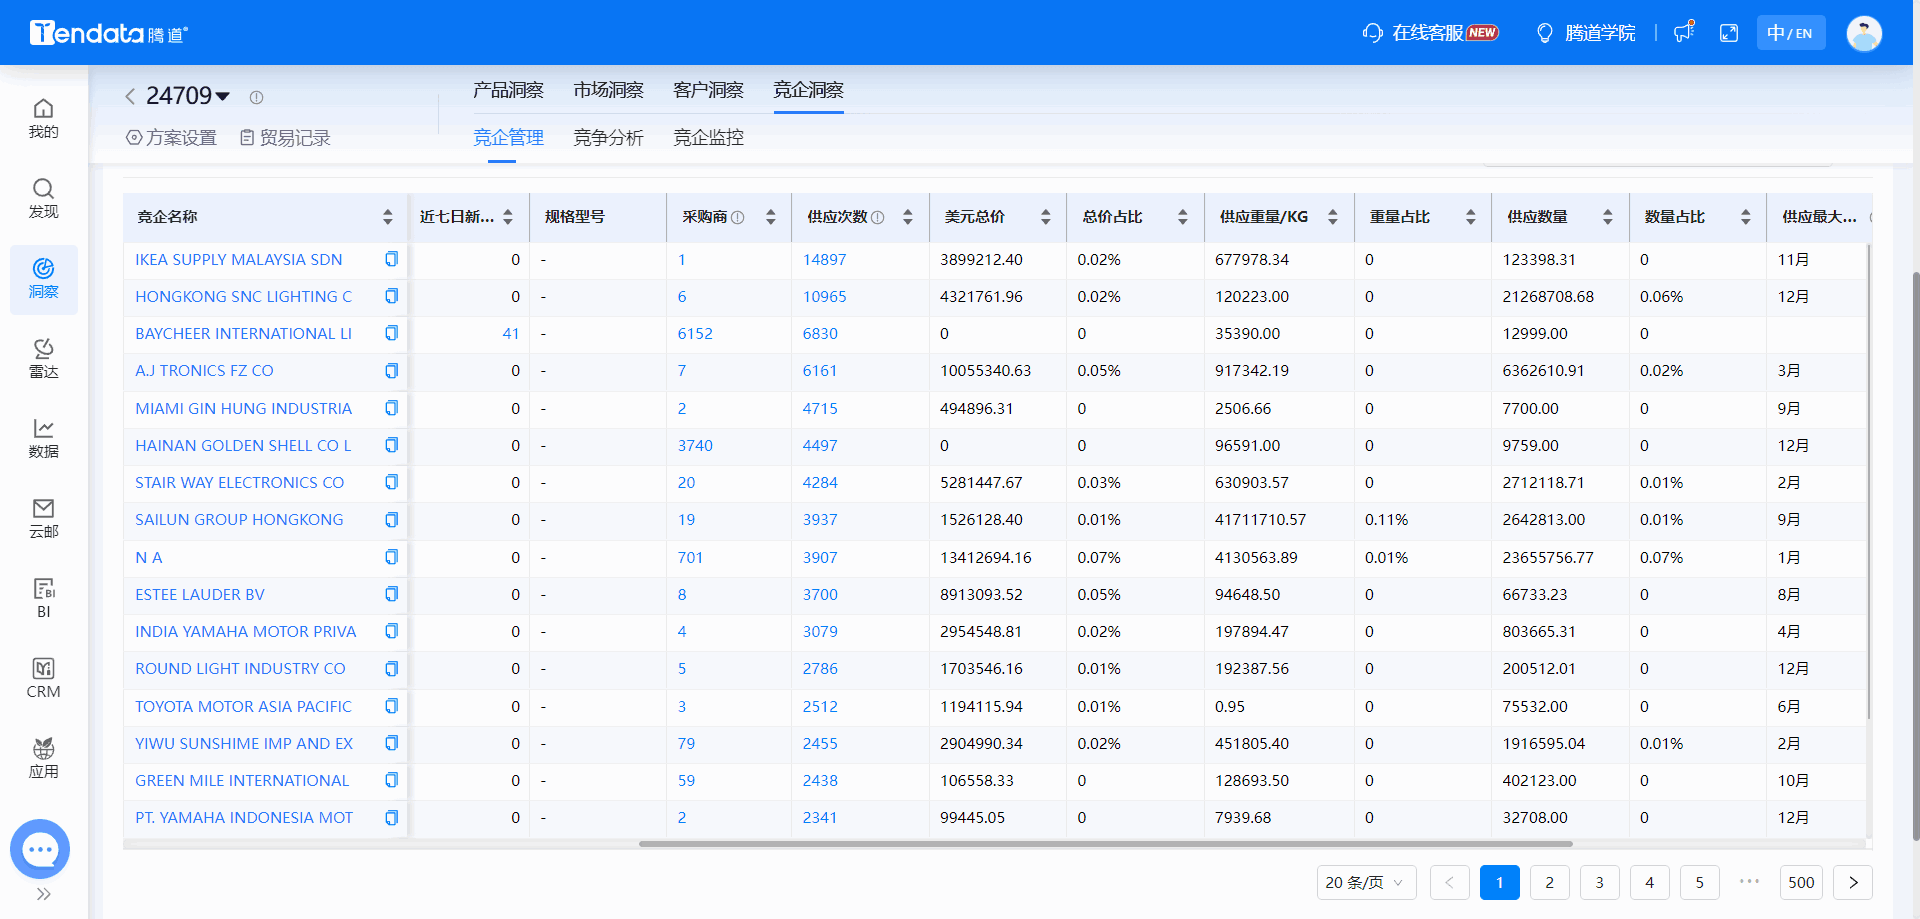Open the 雷达 (Radar) module in sidebar
This screenshot has height=919, width=1920.
tap(43, 358)
